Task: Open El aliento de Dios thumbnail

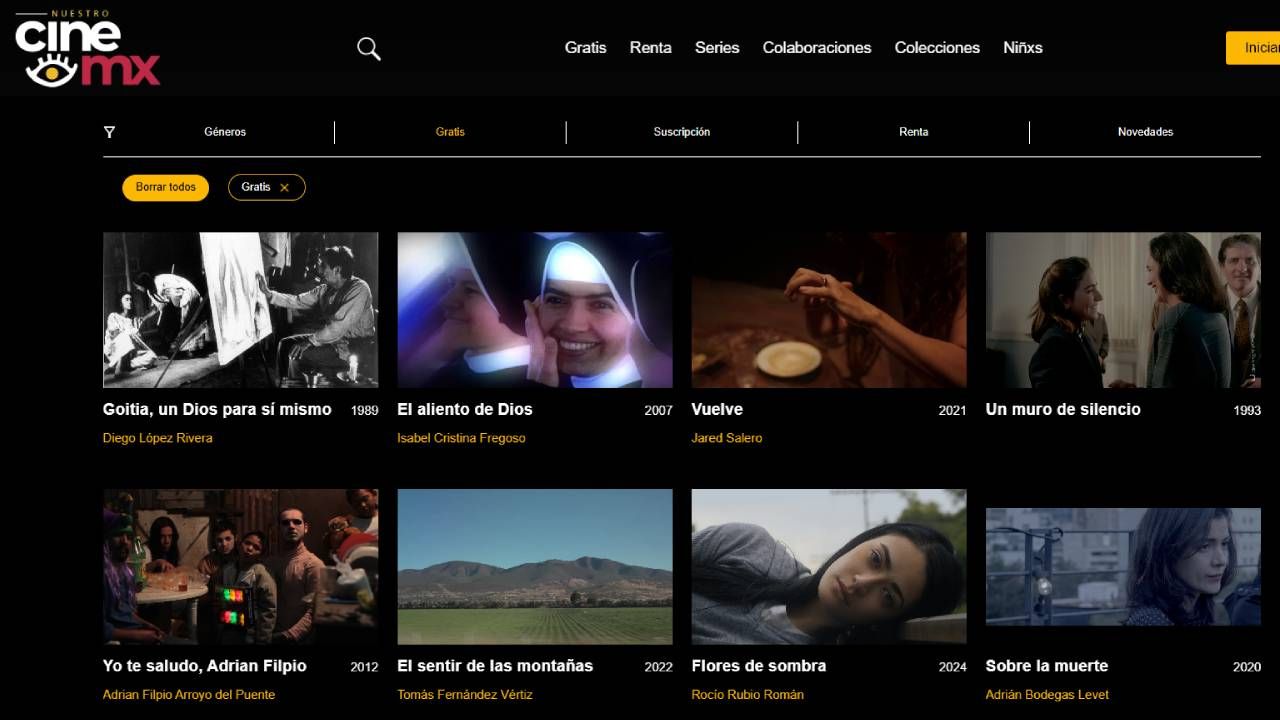Action: pos(535,310)
